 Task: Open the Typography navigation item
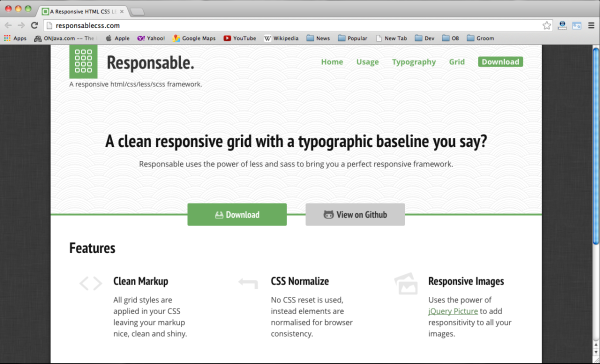[414, 62]
